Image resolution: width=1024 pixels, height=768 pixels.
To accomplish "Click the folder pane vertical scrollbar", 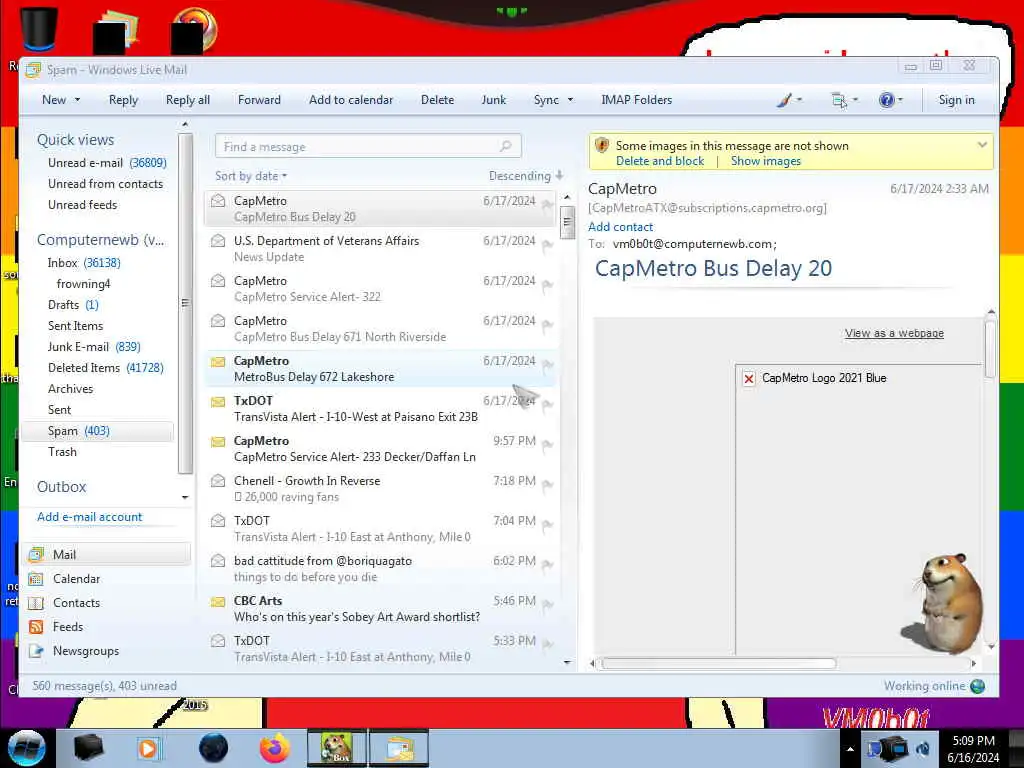I will coord(185,304).
